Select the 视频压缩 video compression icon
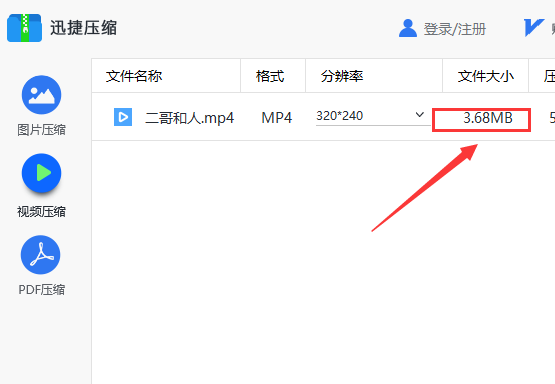The height and width of the screenshot is (384, 555). [41, 173]
